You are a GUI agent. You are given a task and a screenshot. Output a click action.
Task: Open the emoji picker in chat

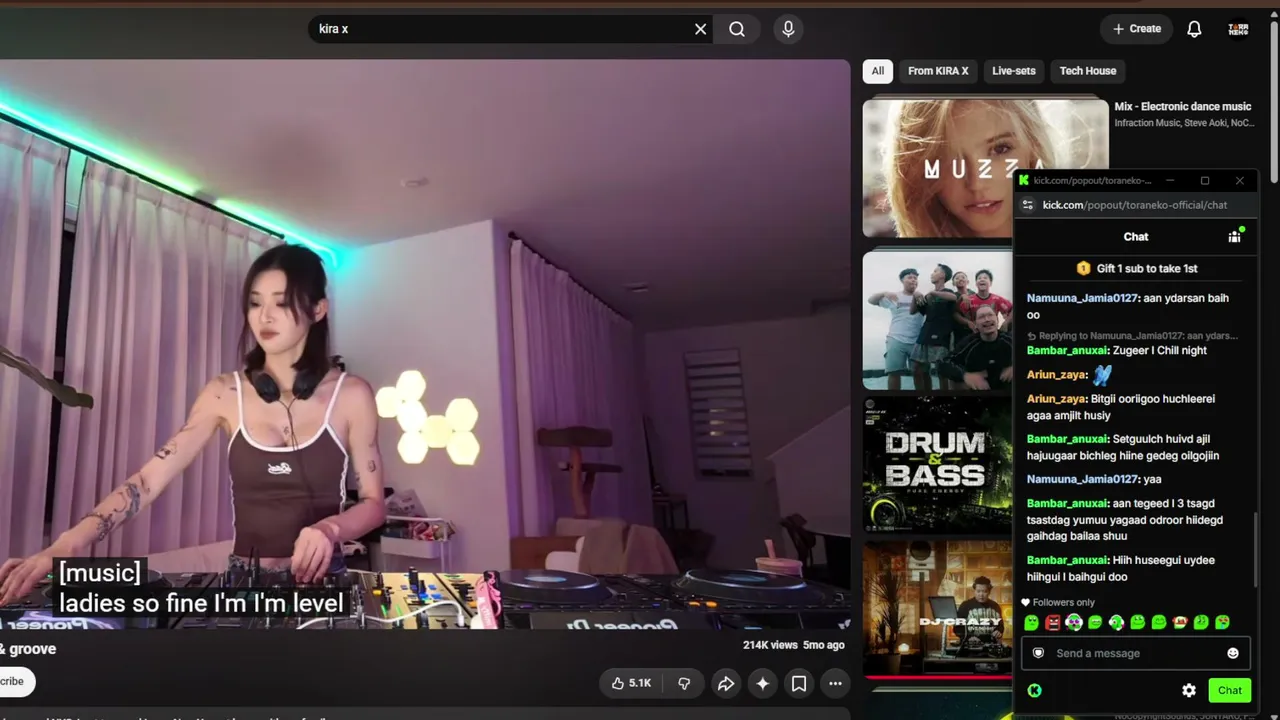(1233, 653)
